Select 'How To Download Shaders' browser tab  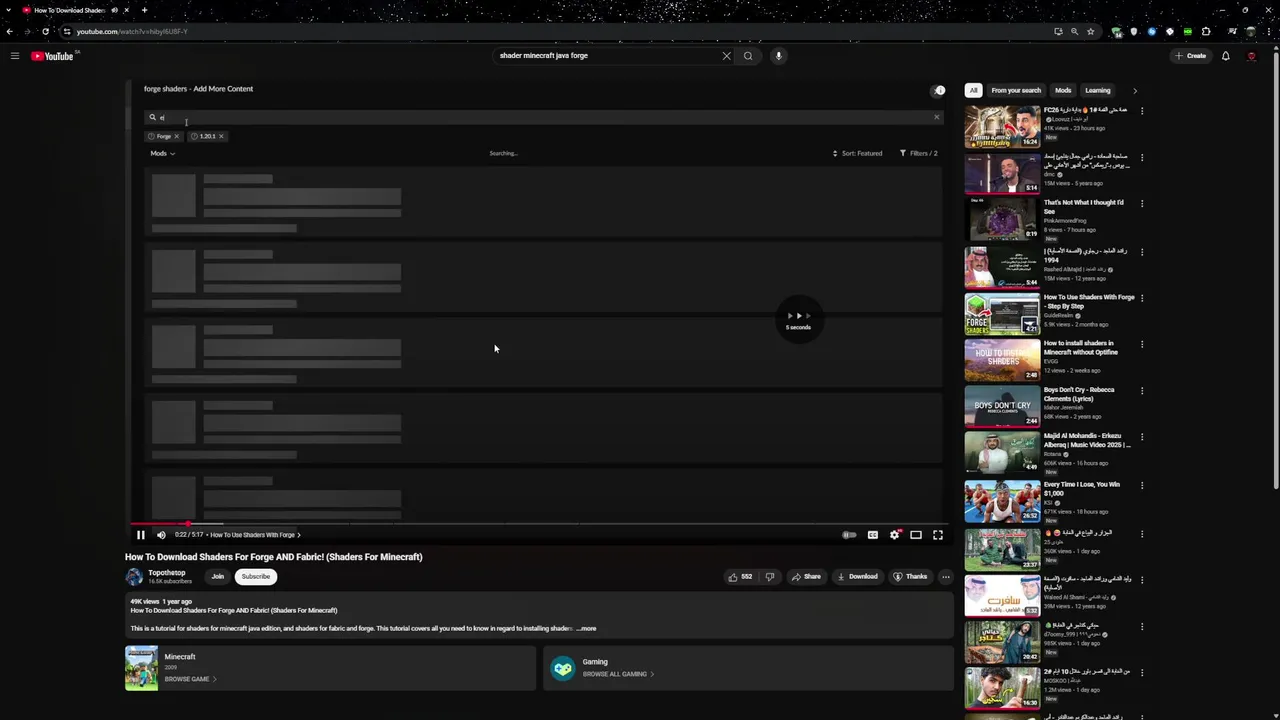click(75, 10)
